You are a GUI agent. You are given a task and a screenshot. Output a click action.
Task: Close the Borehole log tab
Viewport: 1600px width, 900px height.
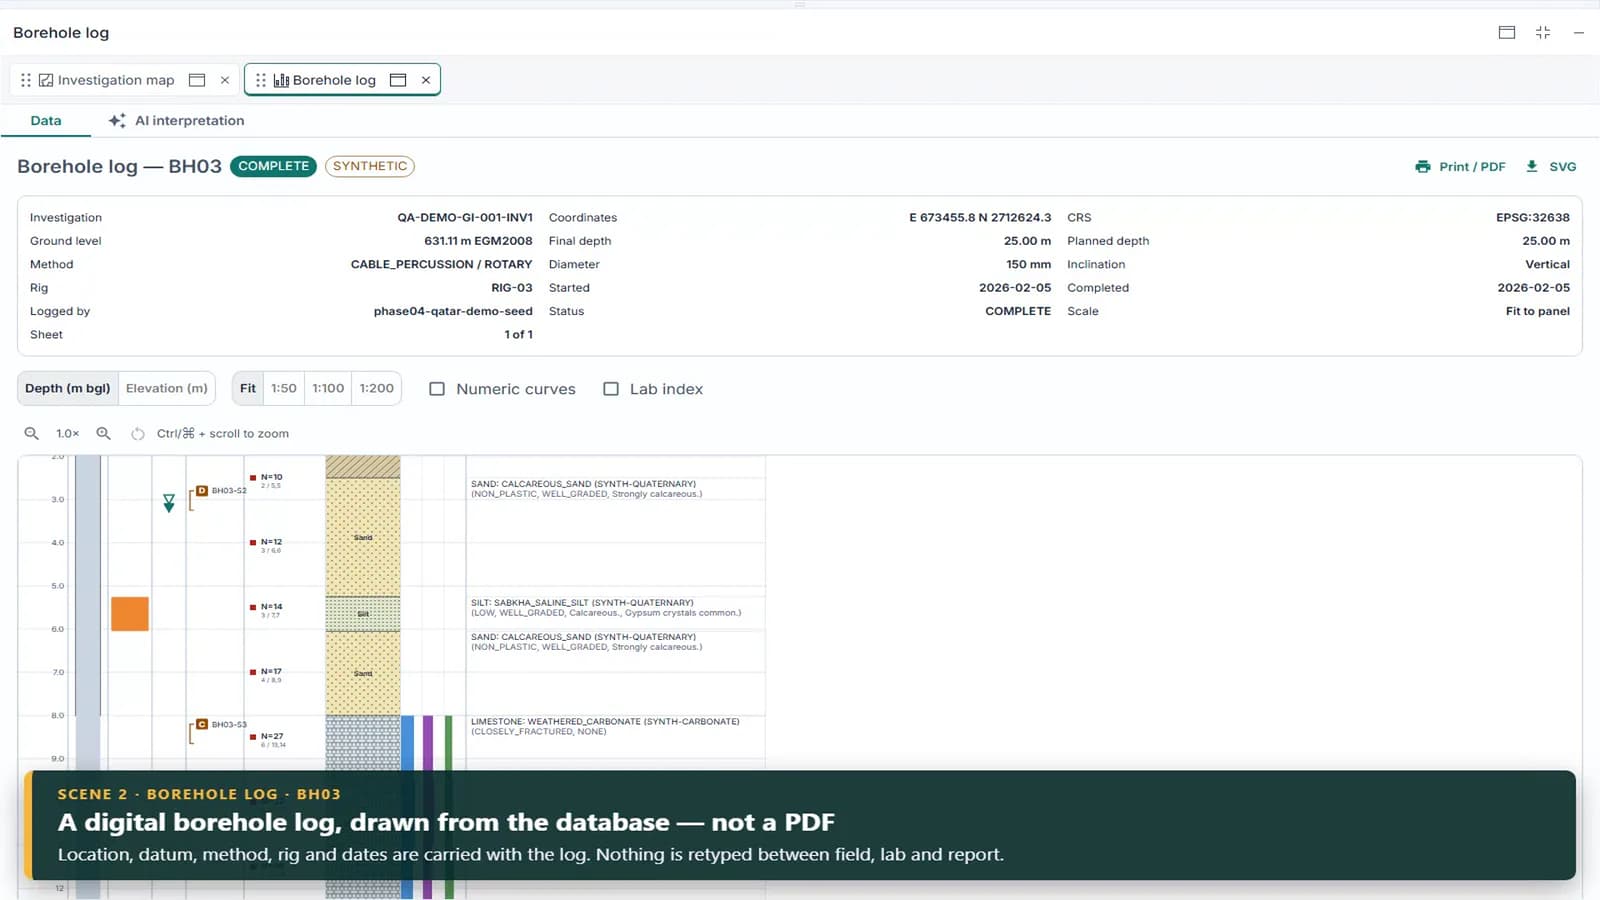426,80
